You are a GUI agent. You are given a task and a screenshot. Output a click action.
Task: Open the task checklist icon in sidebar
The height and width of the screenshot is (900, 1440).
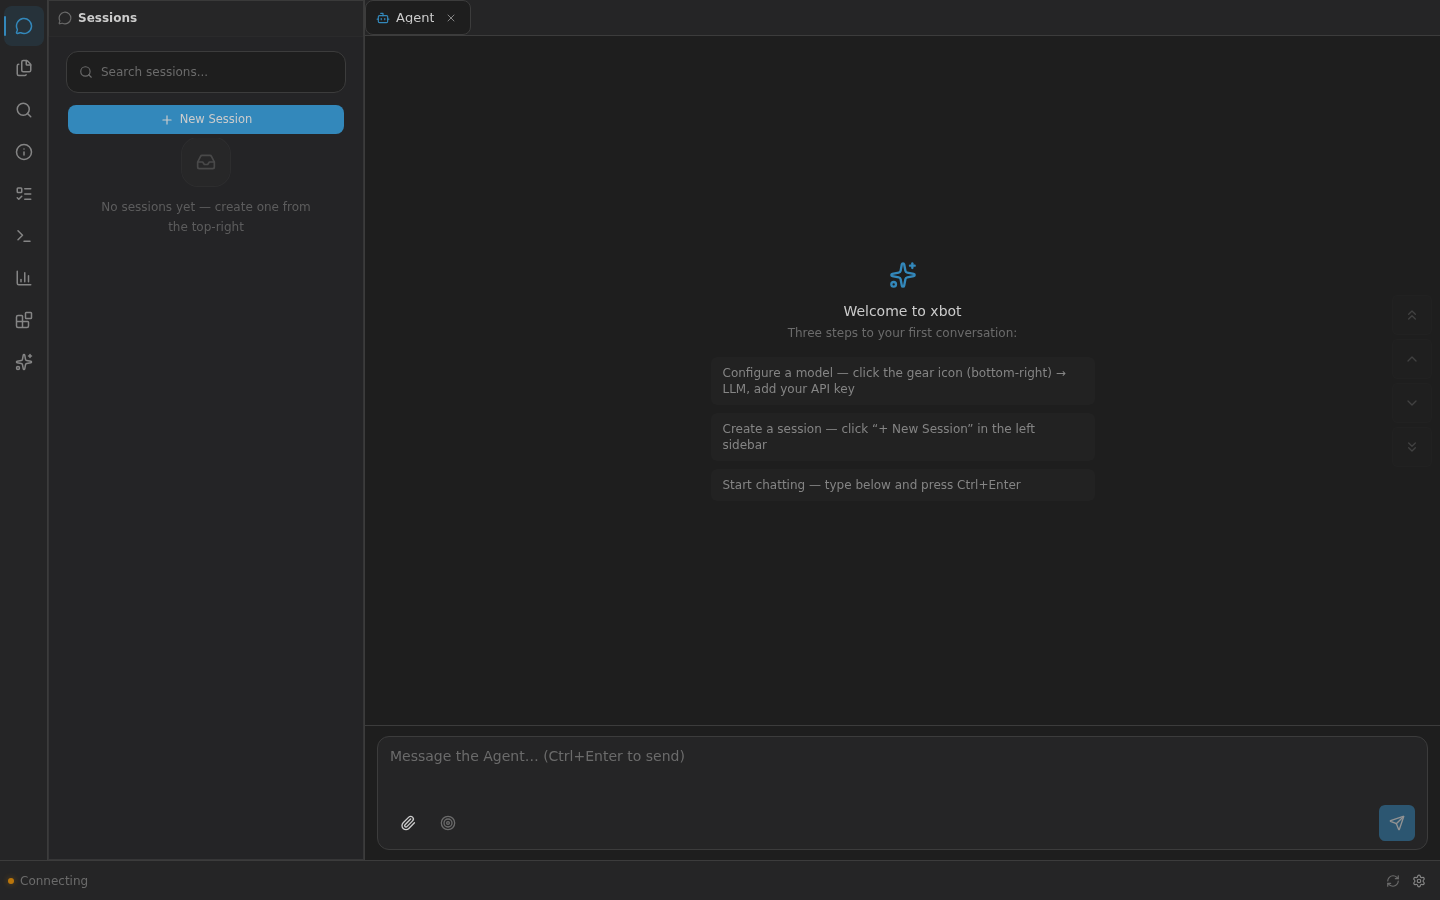click(x=24, y=194)
